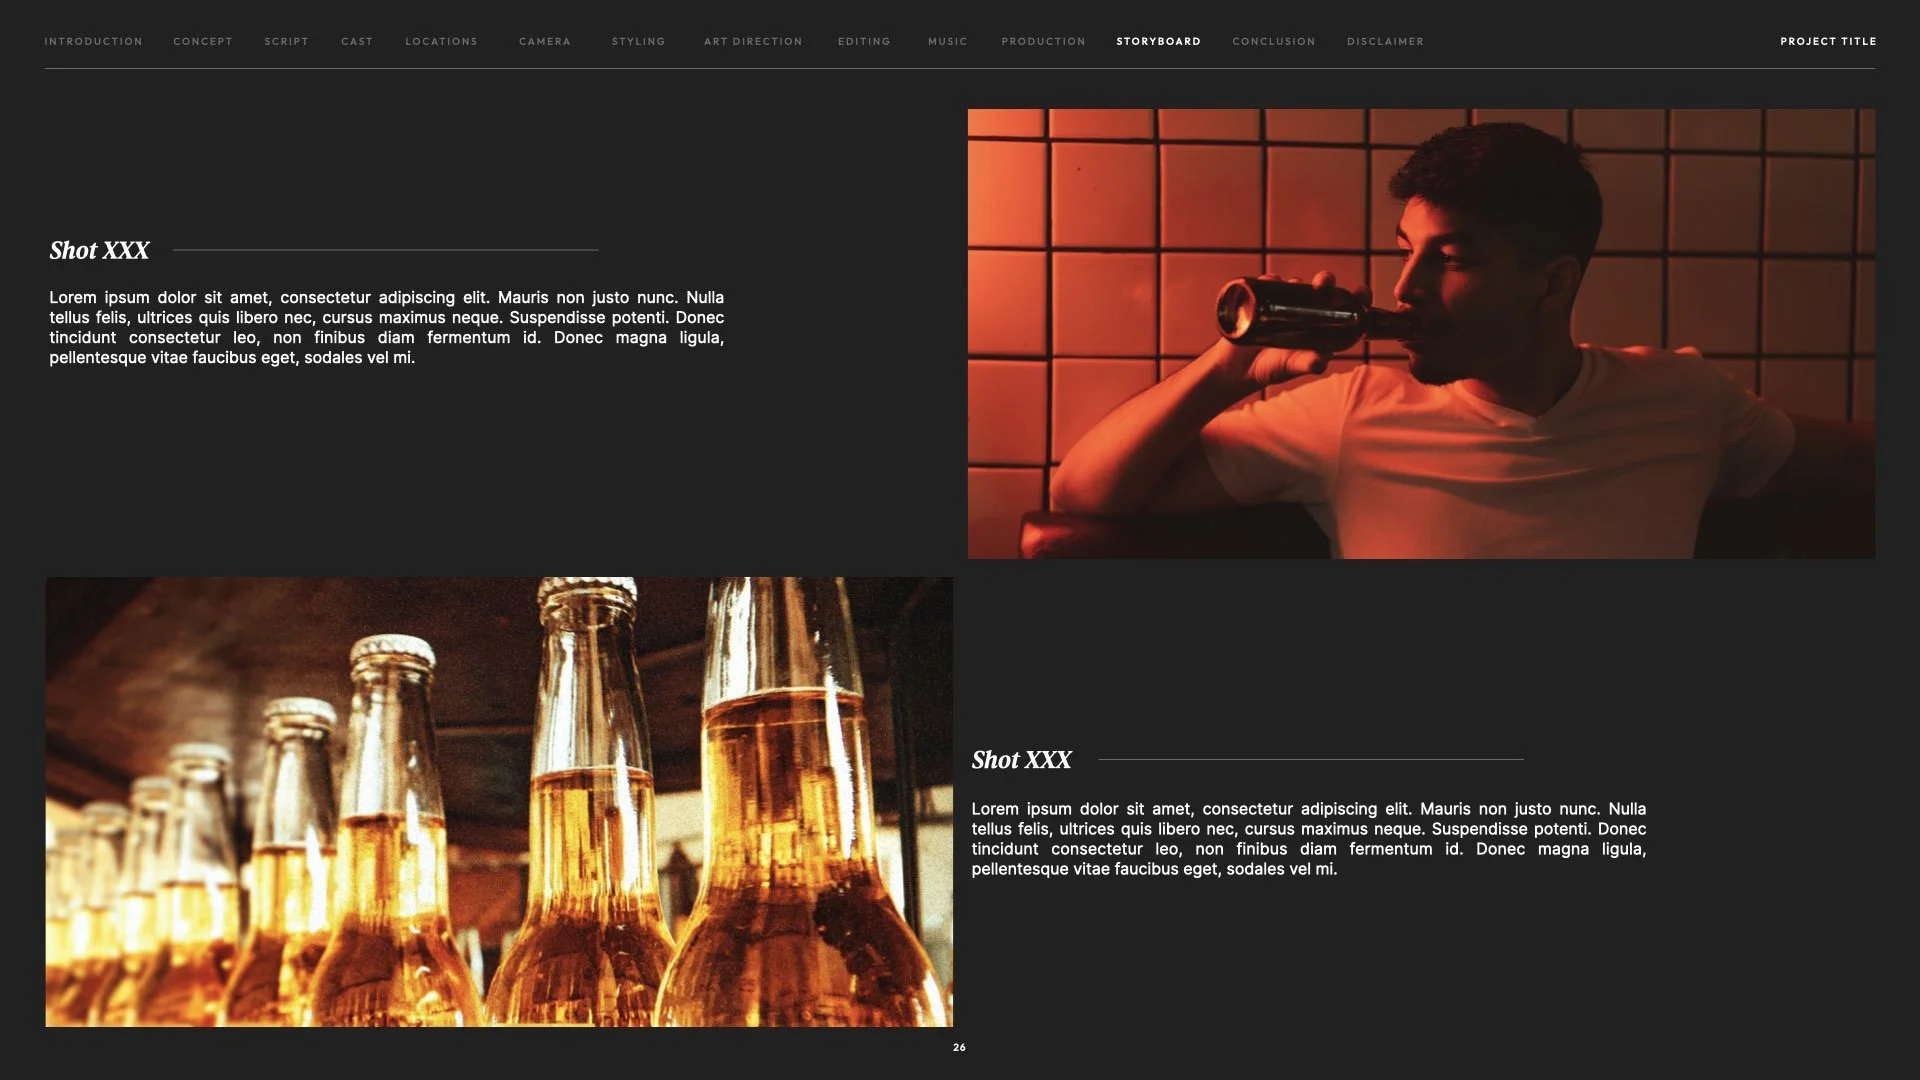Jump to the Conclusion section
Image resolution: width=1920 pixels, height=1080 pixels.
1273,41
